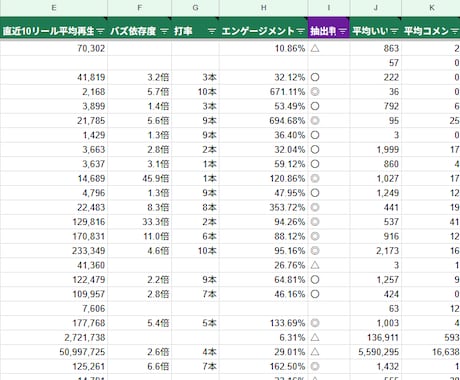The width and height of the screenshot is (460, 380).
Task: Select cell with value 136,911
Action: 376,337
